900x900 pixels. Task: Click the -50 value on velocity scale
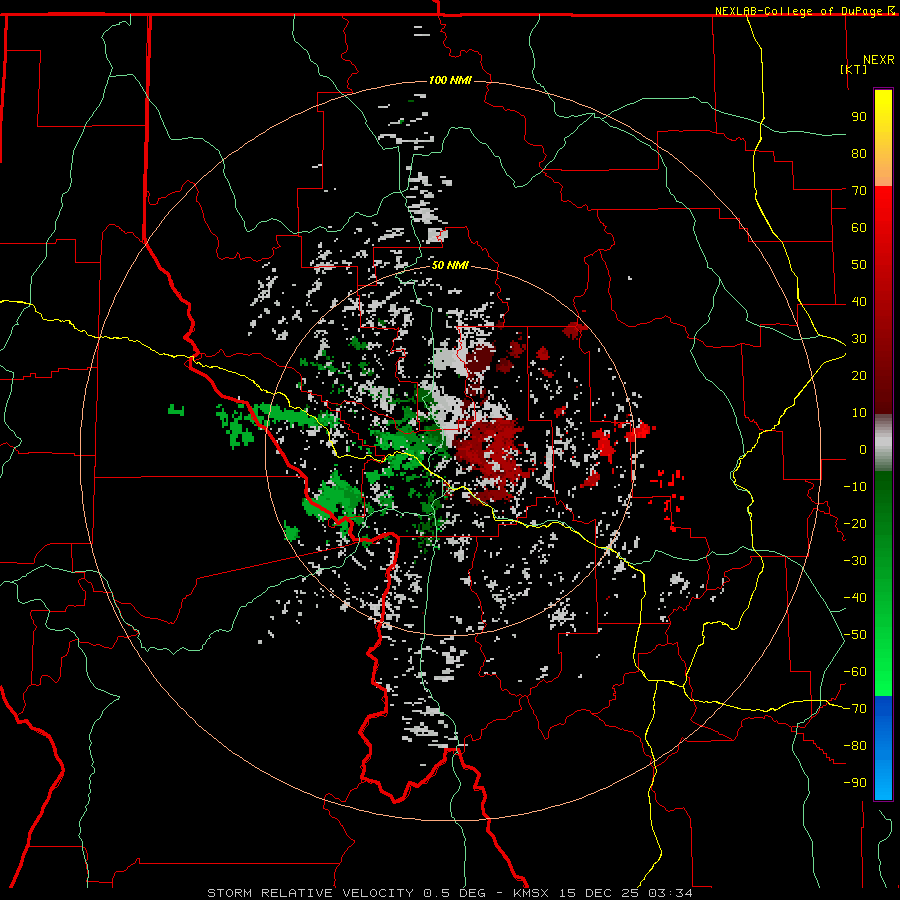point(855,634)
